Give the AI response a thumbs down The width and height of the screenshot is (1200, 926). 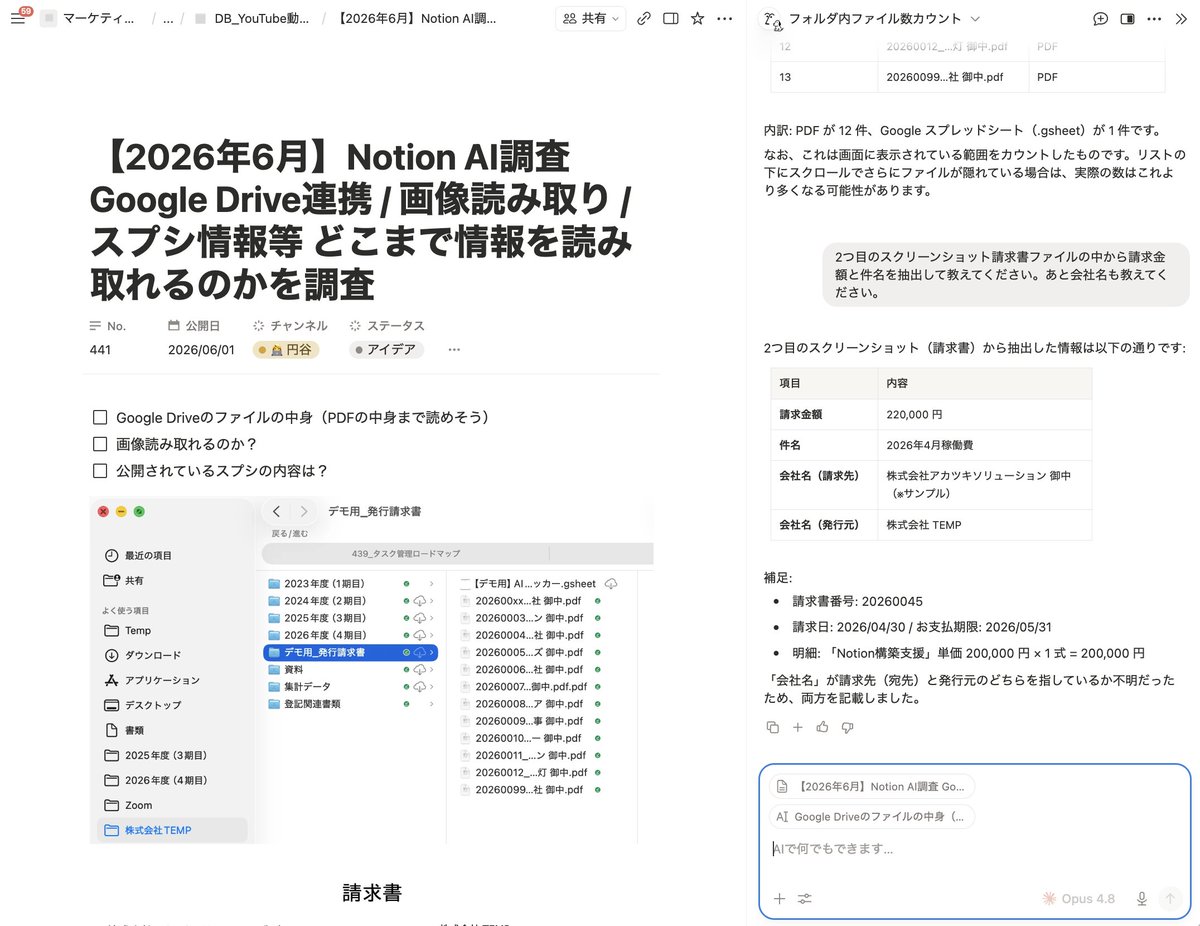click(847, 727)
